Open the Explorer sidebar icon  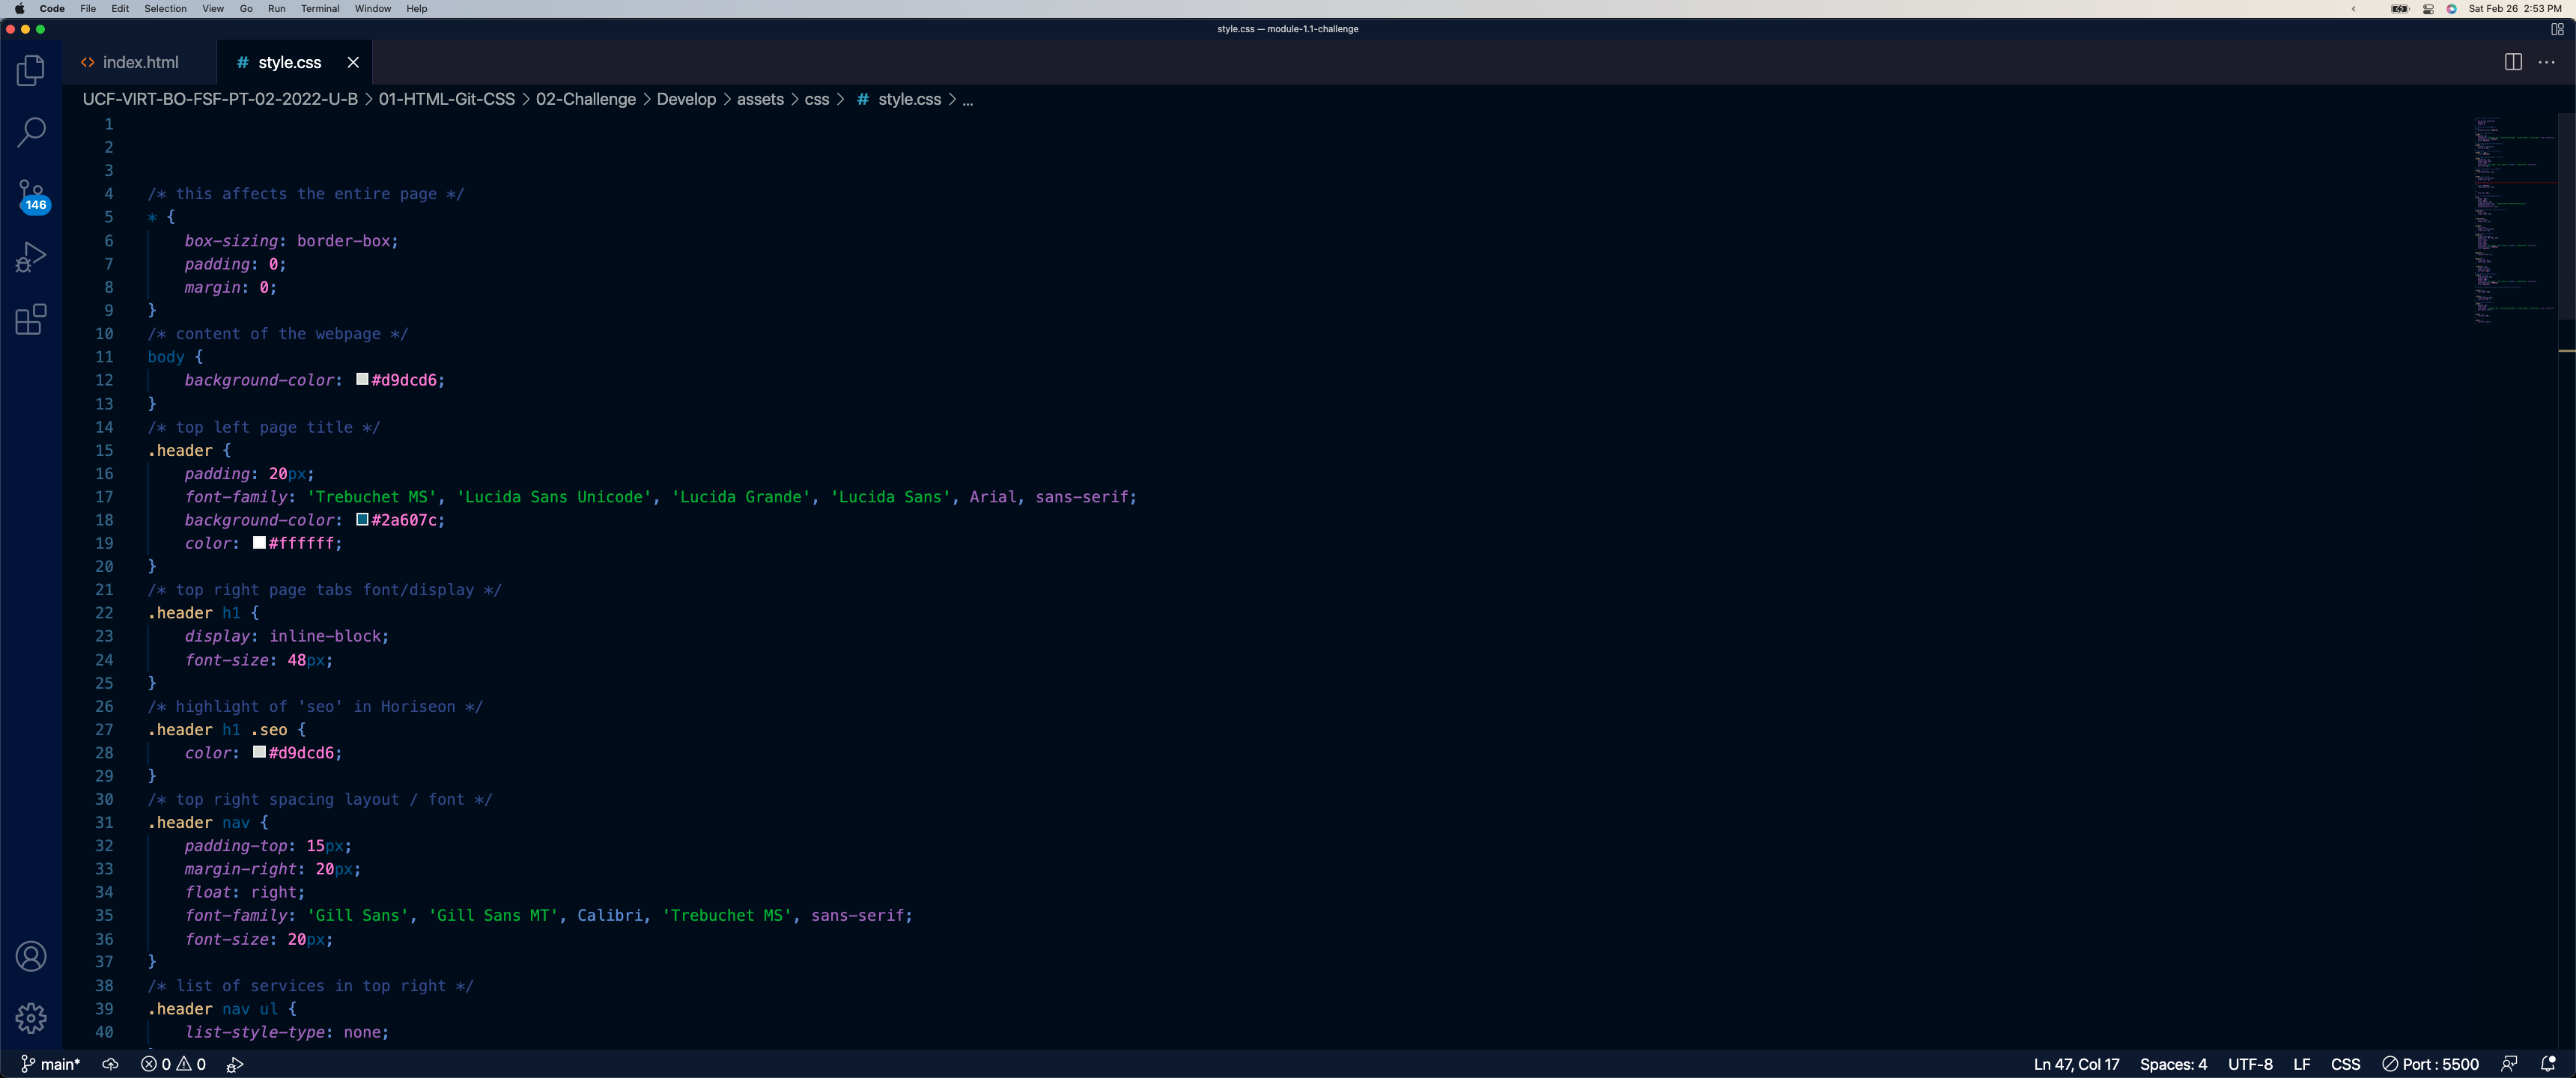point(31,70)
